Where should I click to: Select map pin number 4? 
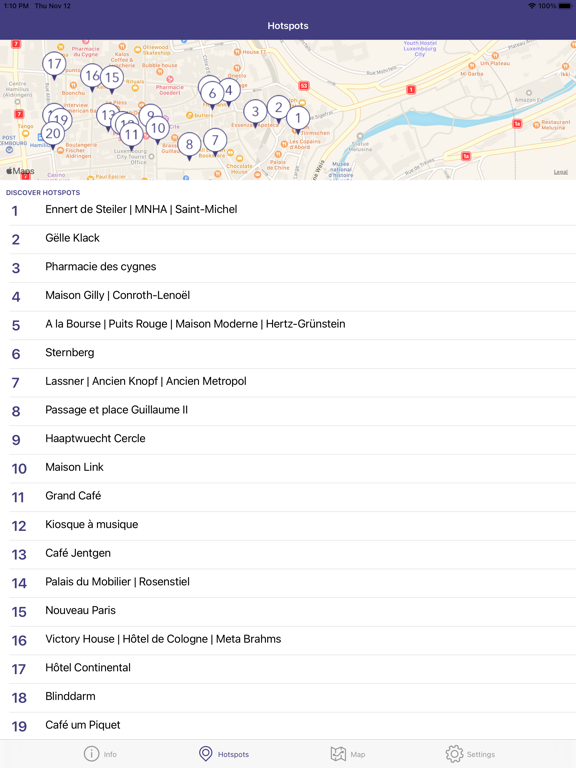point(229,91)
